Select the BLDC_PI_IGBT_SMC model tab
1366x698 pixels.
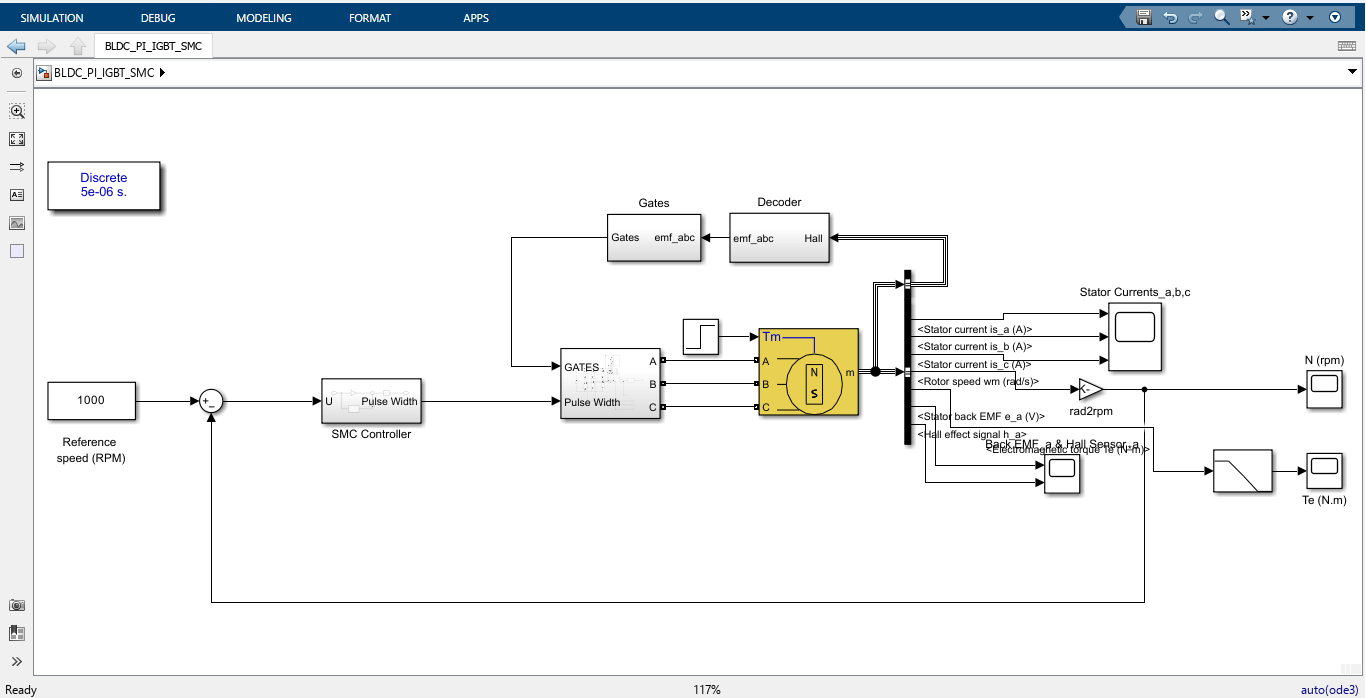coord(152,45)
